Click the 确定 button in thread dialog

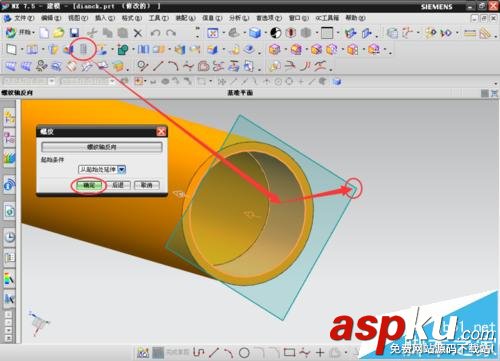tap(89, 185)
